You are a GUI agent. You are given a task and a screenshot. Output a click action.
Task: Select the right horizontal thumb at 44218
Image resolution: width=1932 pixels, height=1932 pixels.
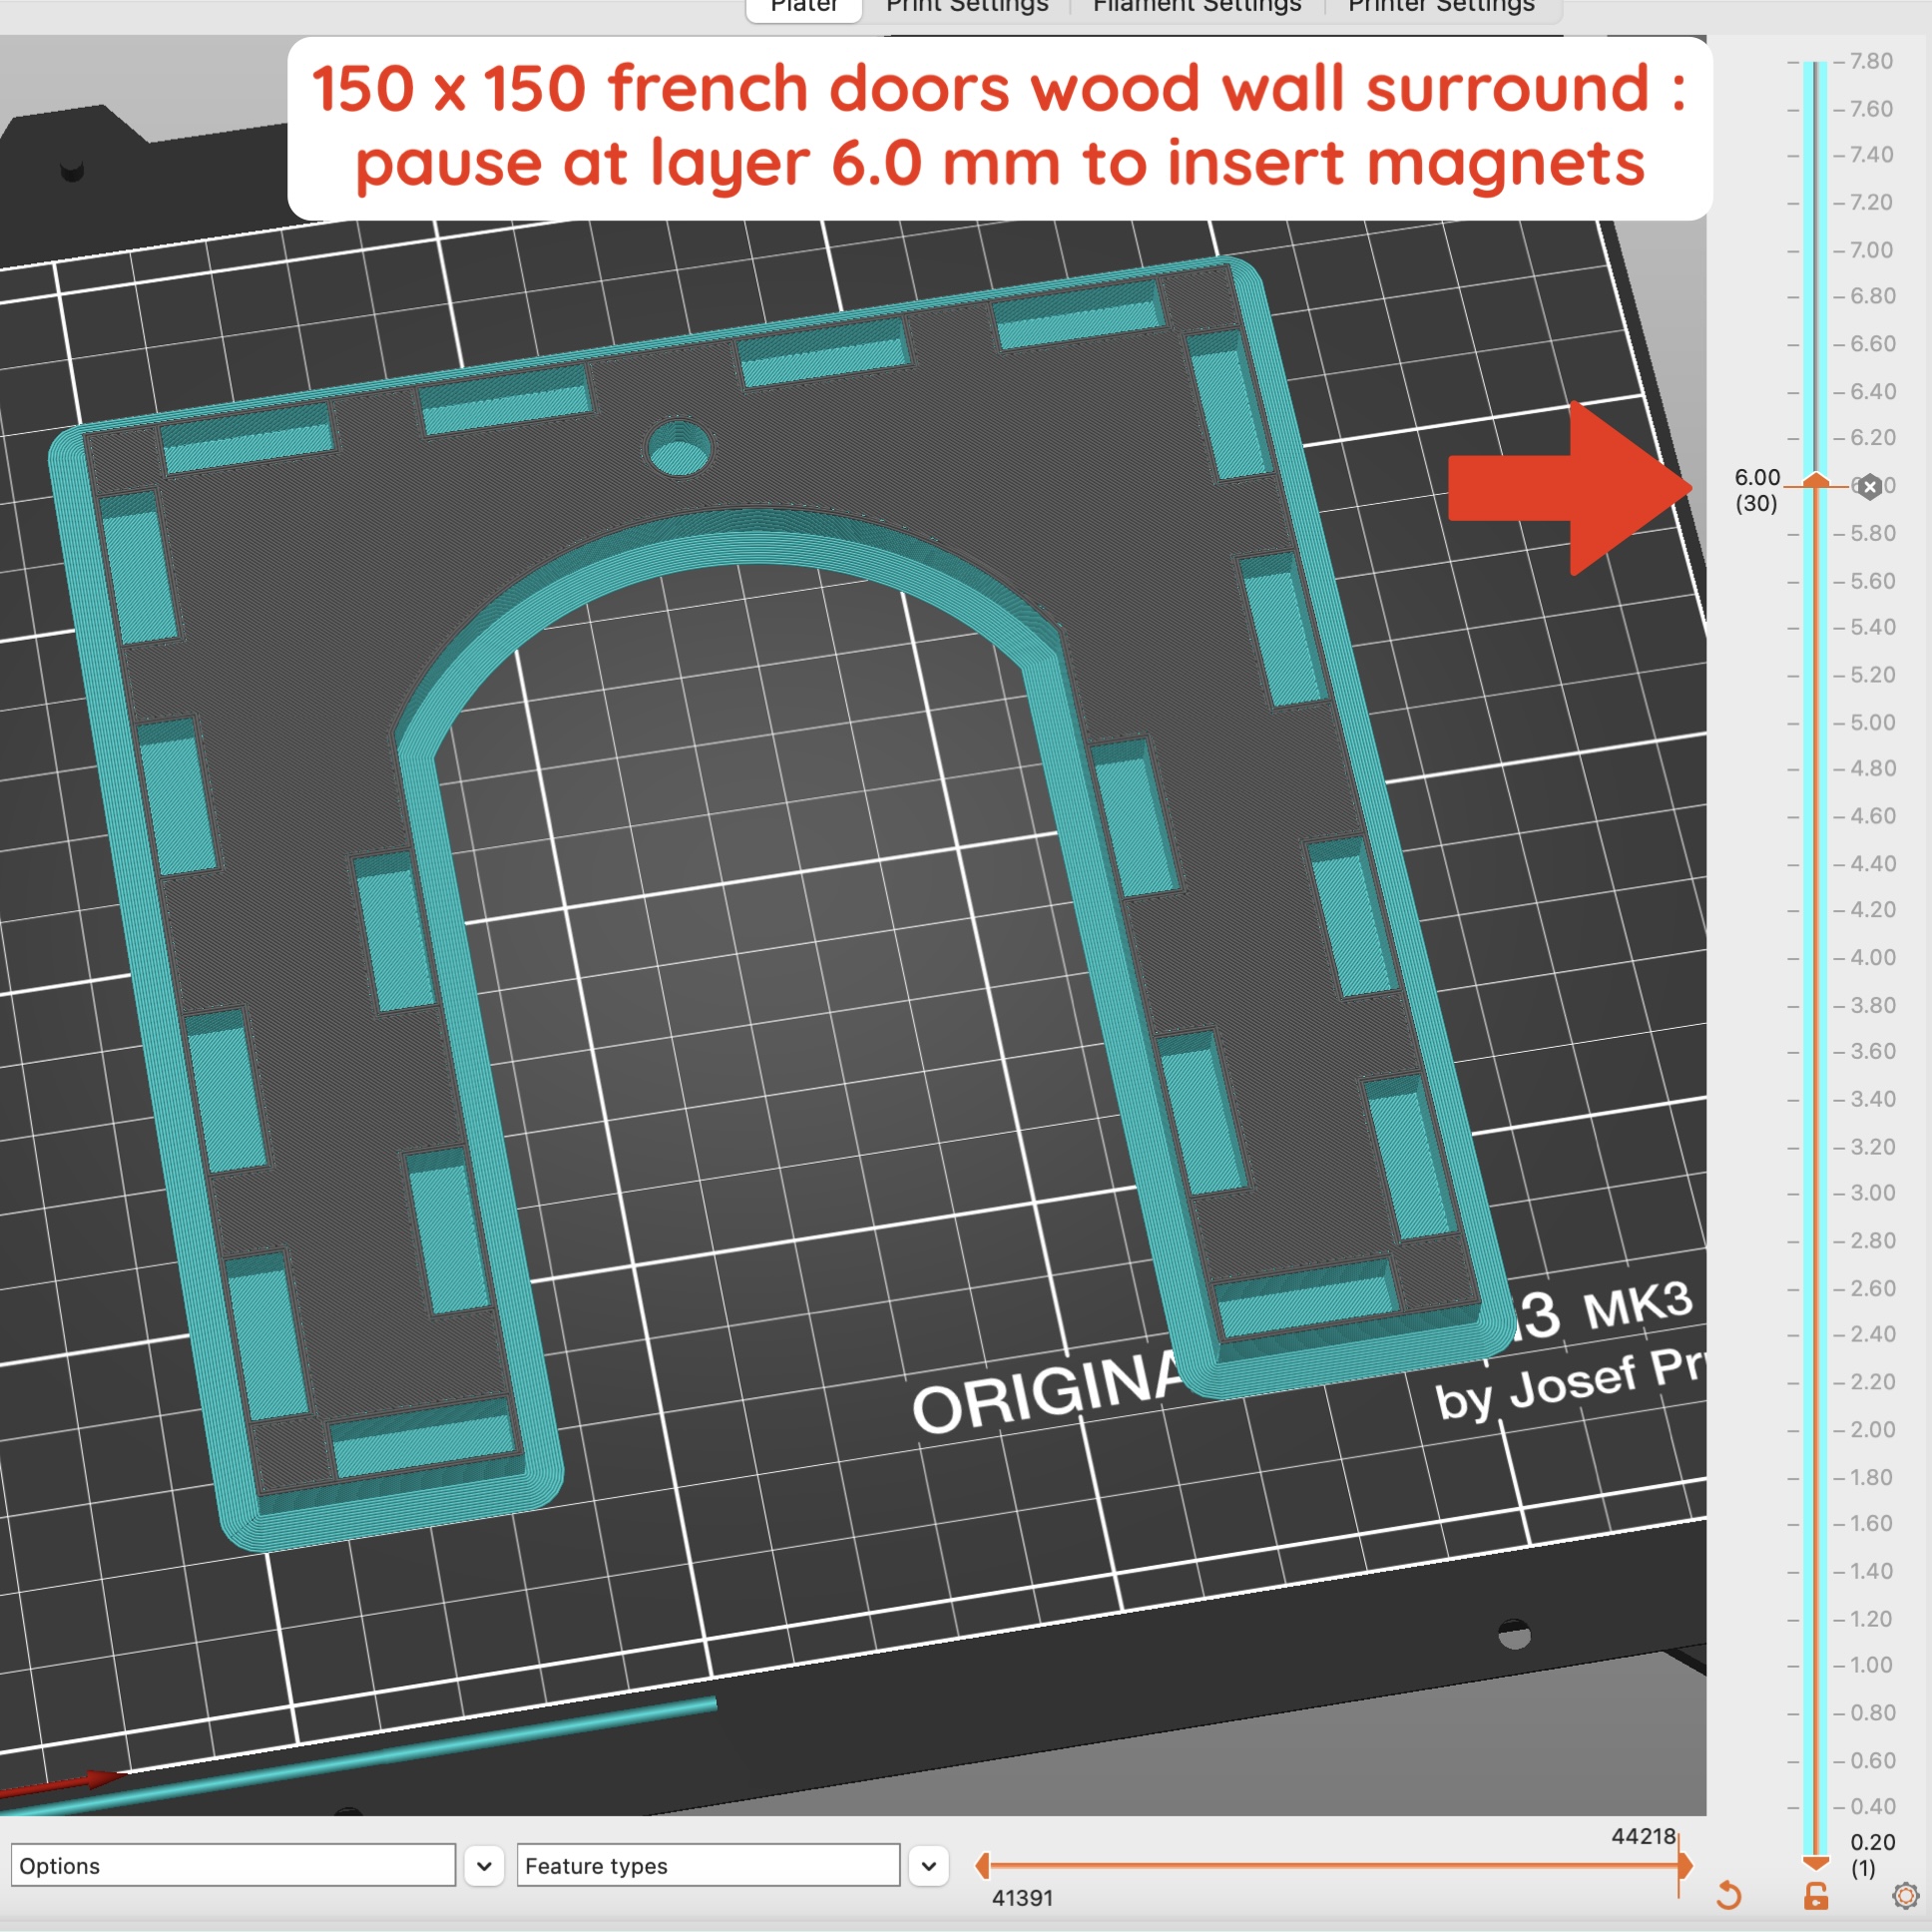point(1684,1865)
